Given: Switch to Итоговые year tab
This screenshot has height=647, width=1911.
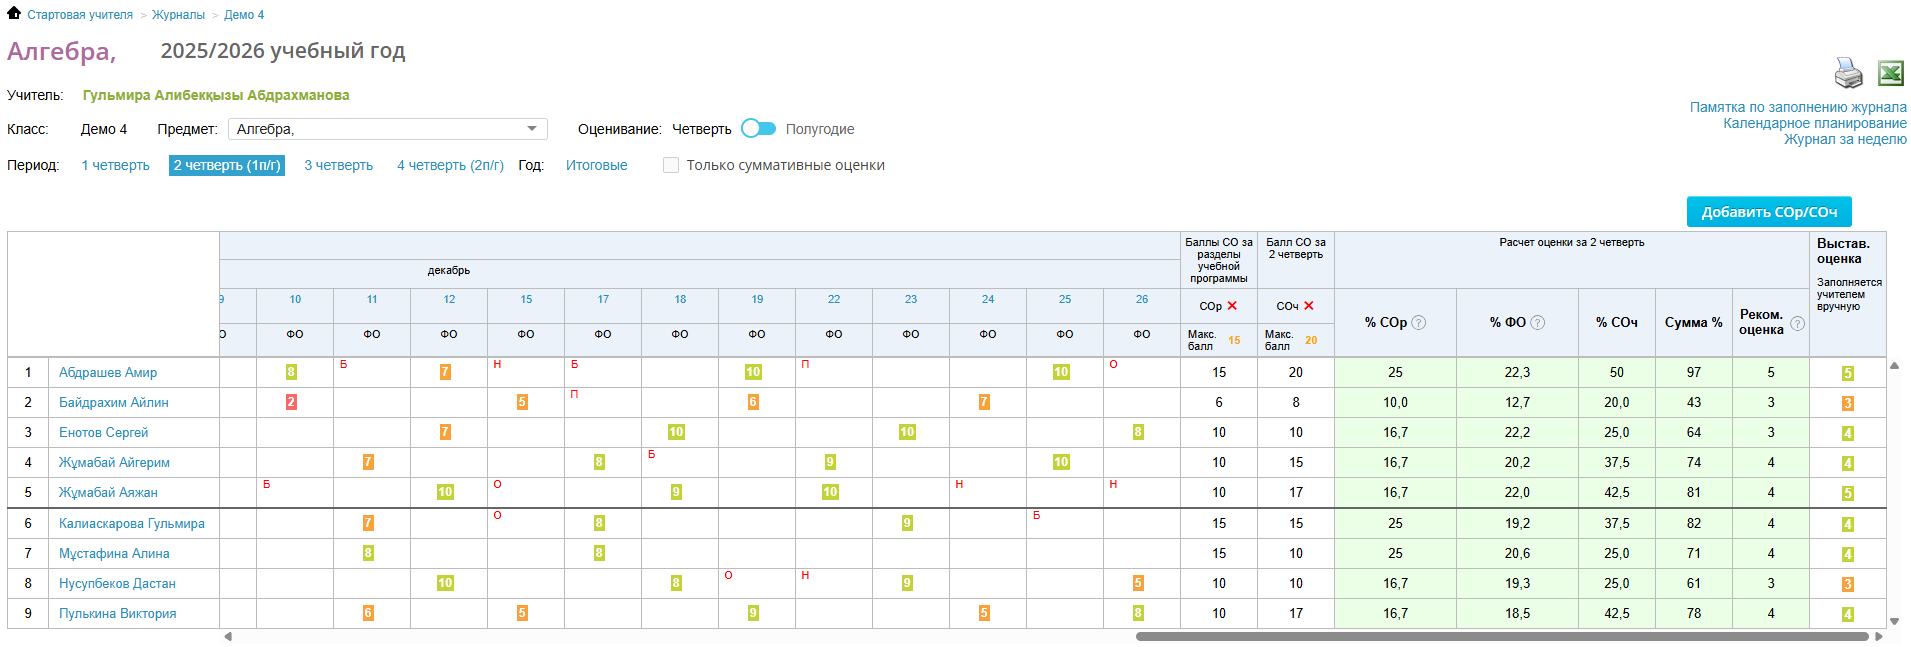Looking at the screenshot, I should pos(596,165).
